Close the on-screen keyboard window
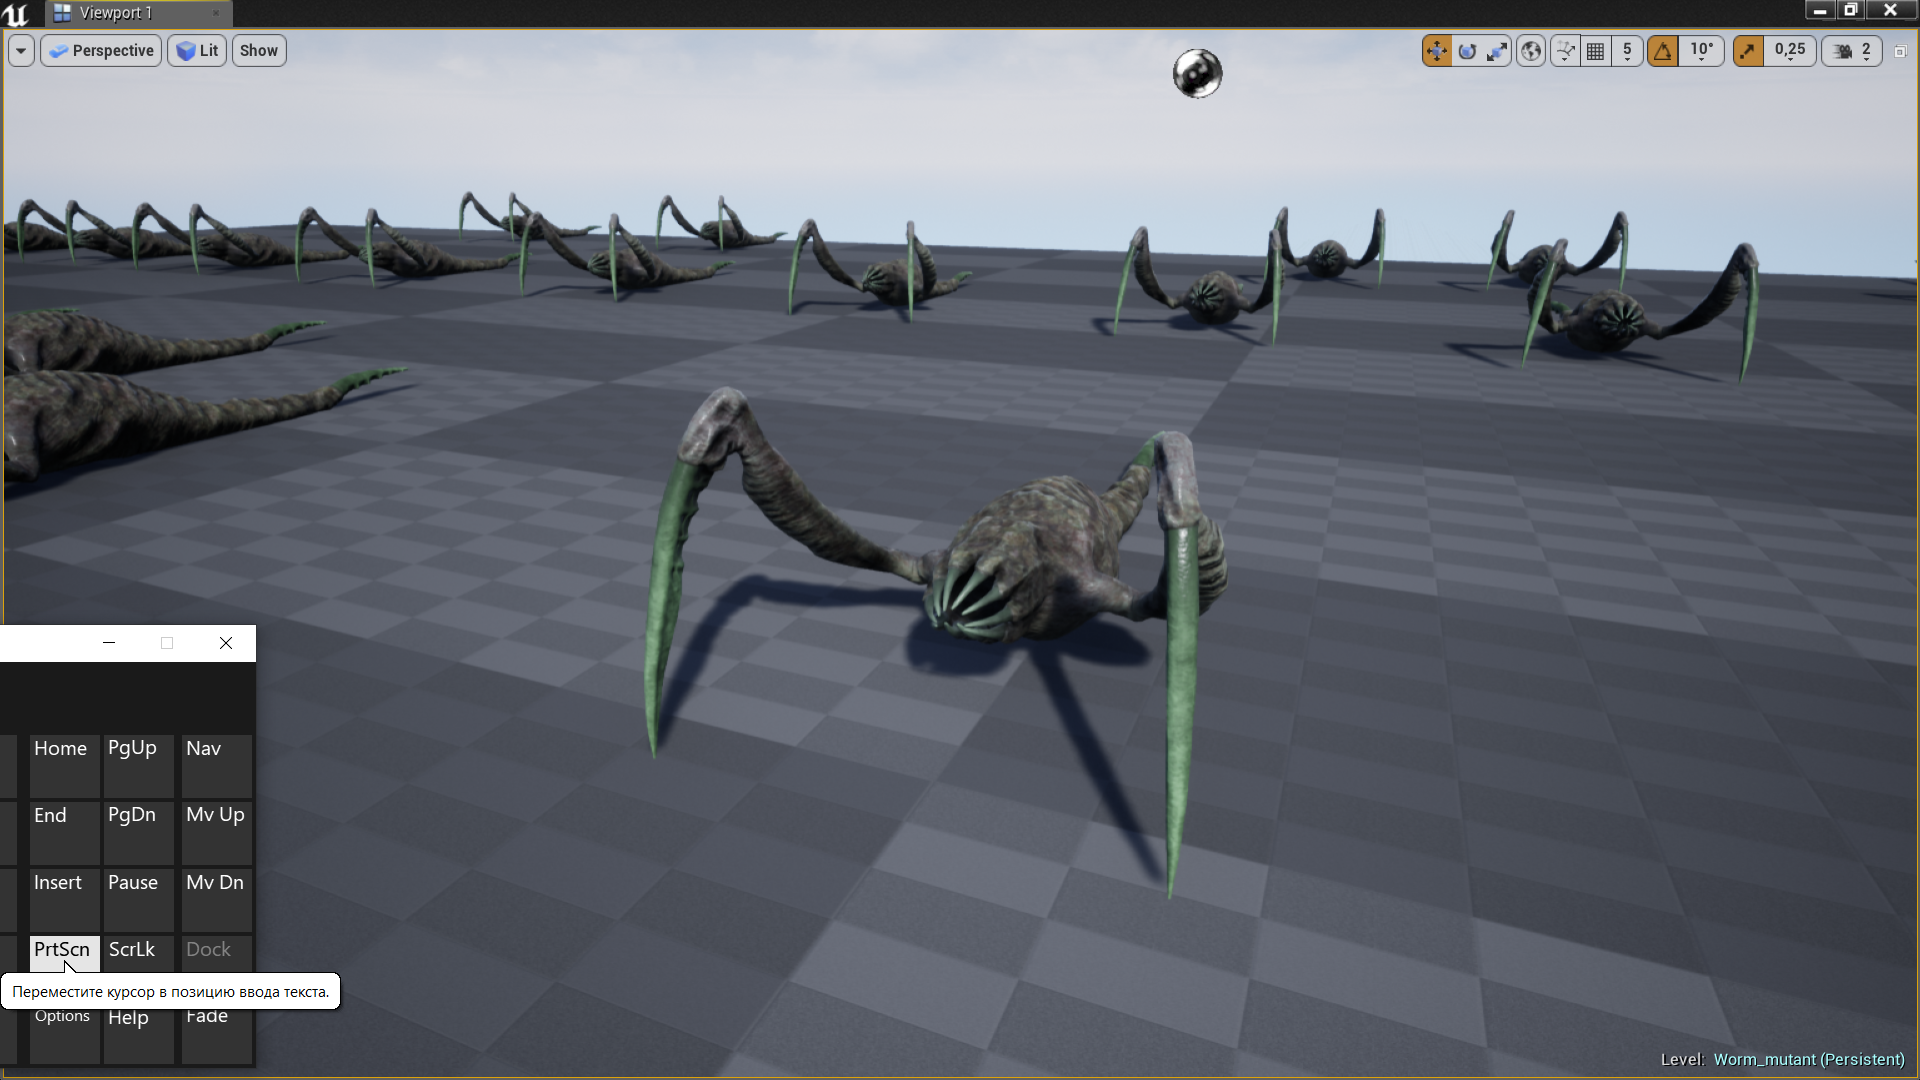The width and height of the screenshot is (1920, 1080). (x=226, y=643)
